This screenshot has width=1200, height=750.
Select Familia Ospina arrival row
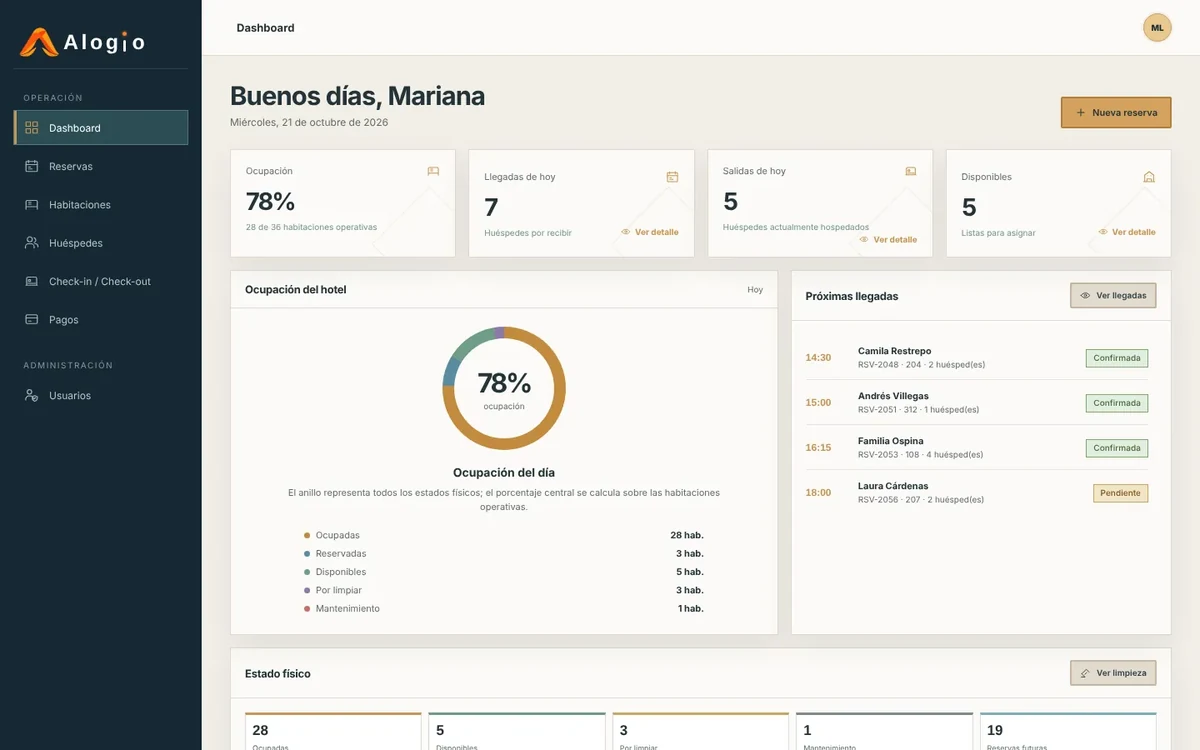977,448
